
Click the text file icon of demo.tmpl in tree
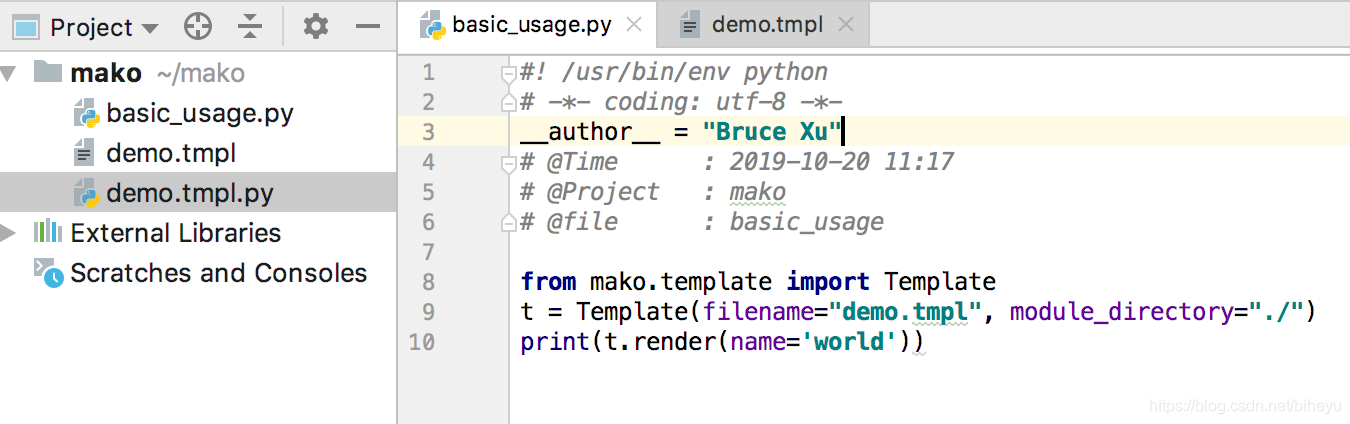(x=85, y=153)
